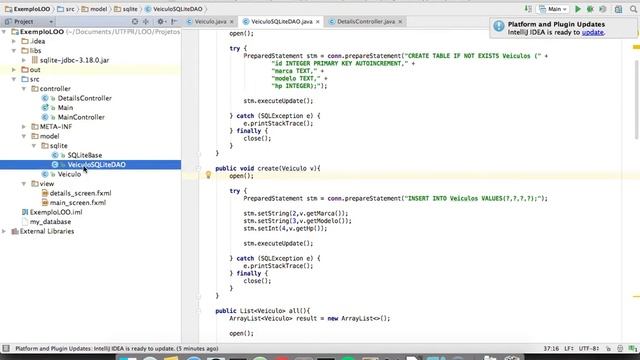This screenshot has height=360, width=640.
Task: Click read-only lock icon in status bar
Action: pos(608,349)
